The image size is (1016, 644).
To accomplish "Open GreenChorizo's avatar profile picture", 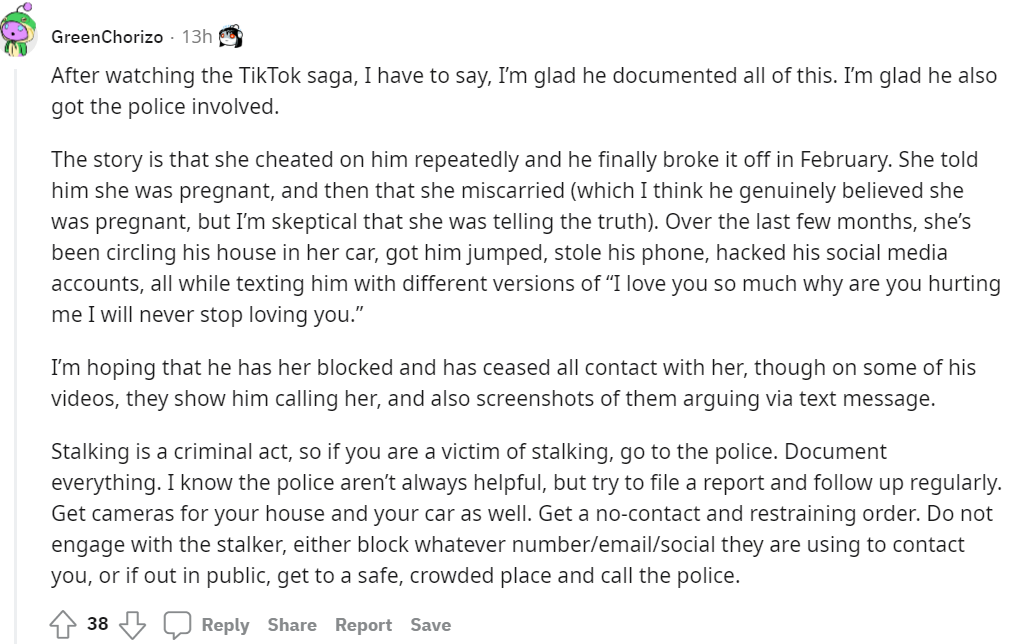I will 18,30.
